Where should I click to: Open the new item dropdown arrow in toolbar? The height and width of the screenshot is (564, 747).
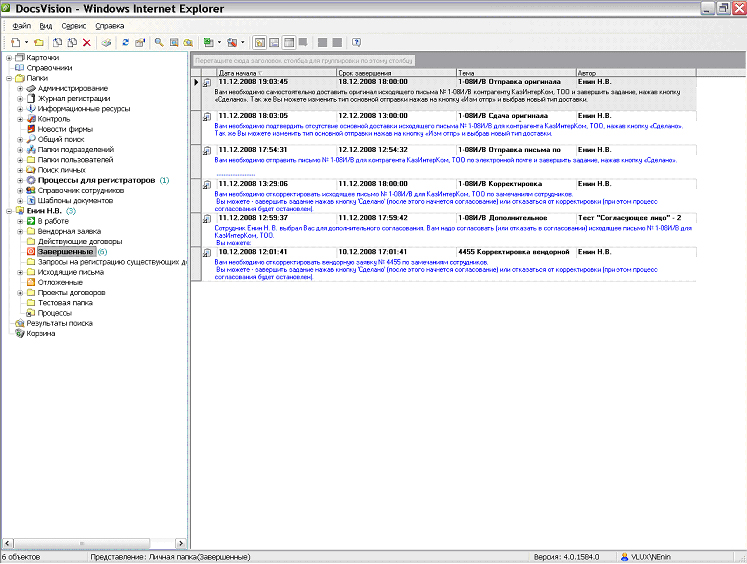[x=28, y=43]
